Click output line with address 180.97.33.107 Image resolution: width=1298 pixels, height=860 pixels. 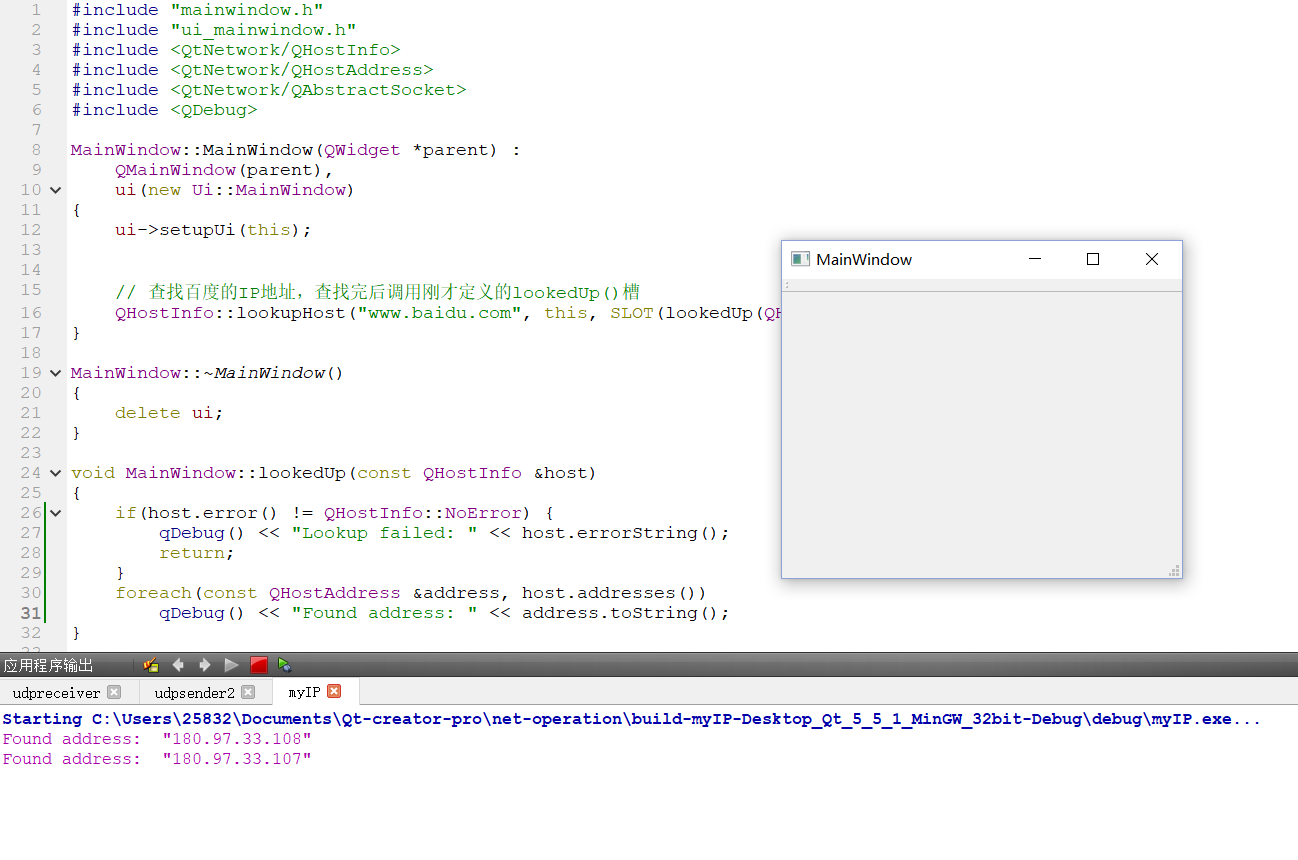click(x=157, y=759)
